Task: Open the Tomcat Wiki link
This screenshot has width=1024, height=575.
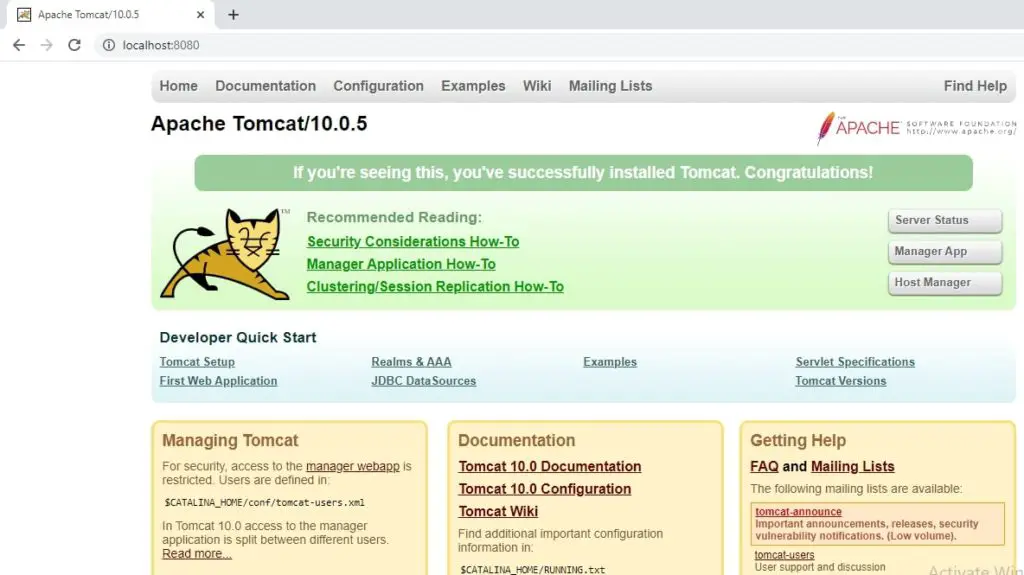Action: [498, 512]
